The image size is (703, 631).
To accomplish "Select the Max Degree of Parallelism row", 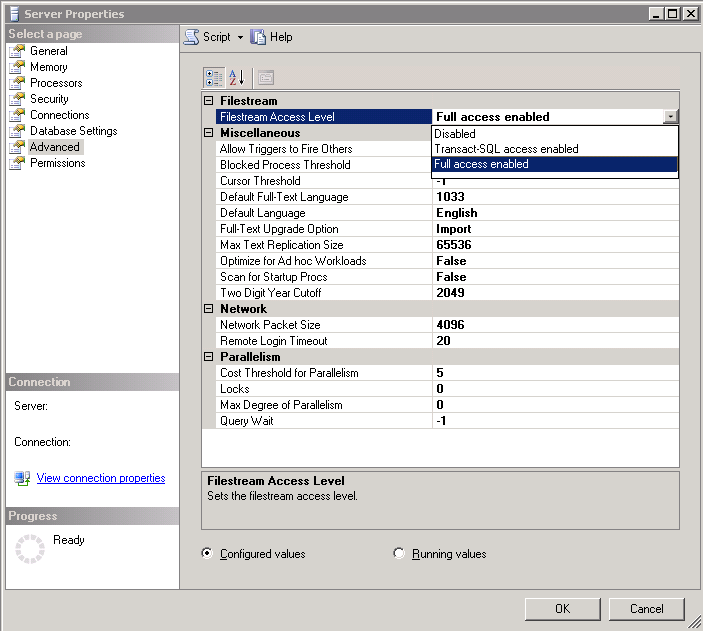I will (x=447, y=405).
